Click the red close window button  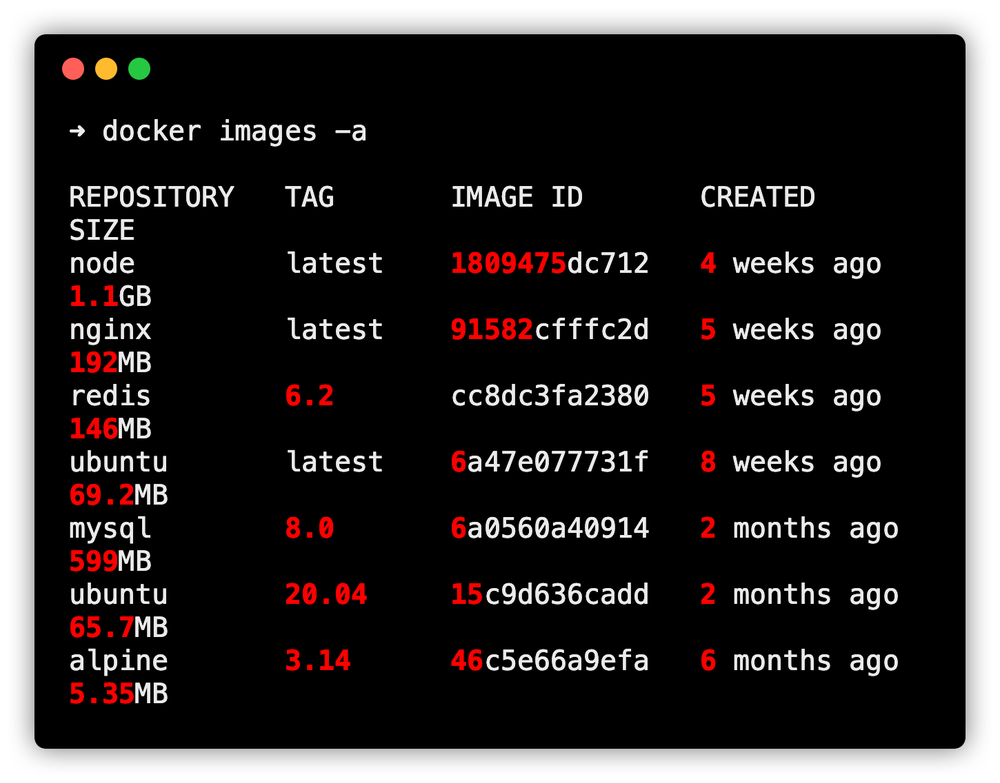73,68
